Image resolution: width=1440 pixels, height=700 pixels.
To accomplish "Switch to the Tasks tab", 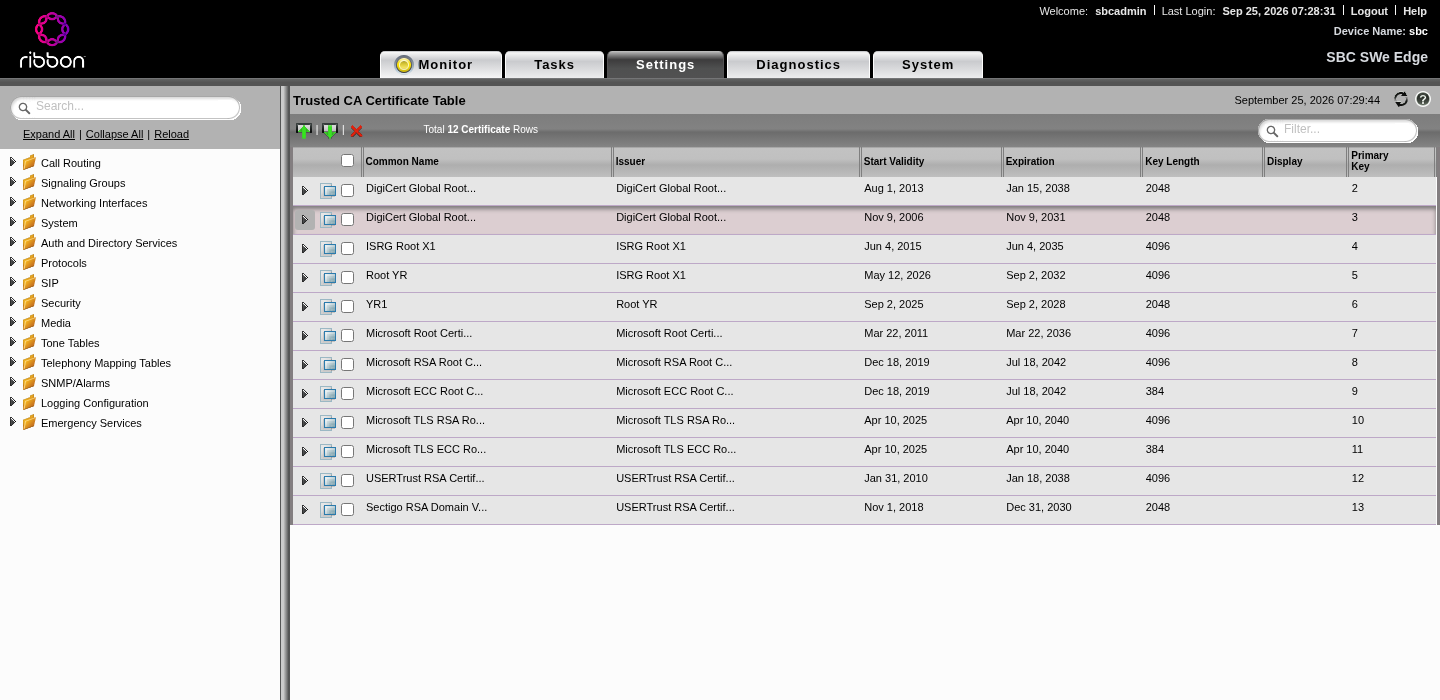I will click(554, 64).
